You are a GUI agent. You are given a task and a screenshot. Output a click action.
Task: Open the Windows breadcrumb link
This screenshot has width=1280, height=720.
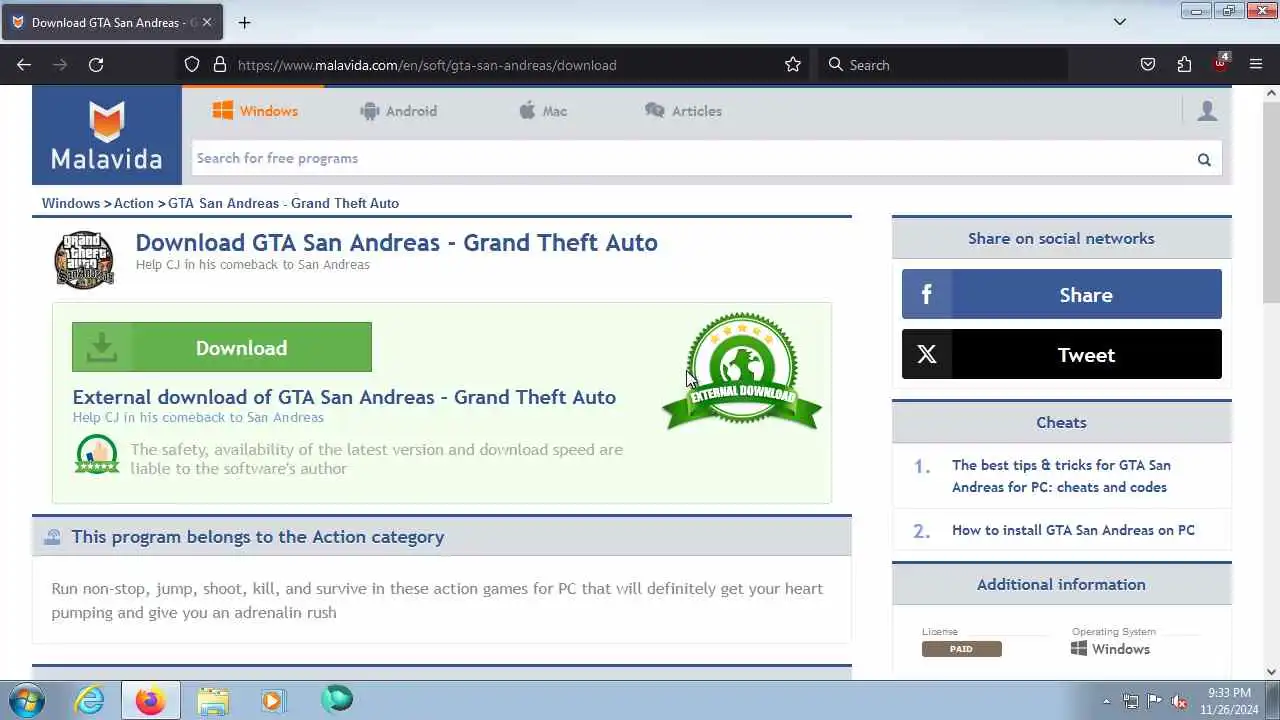click(71, 203)
